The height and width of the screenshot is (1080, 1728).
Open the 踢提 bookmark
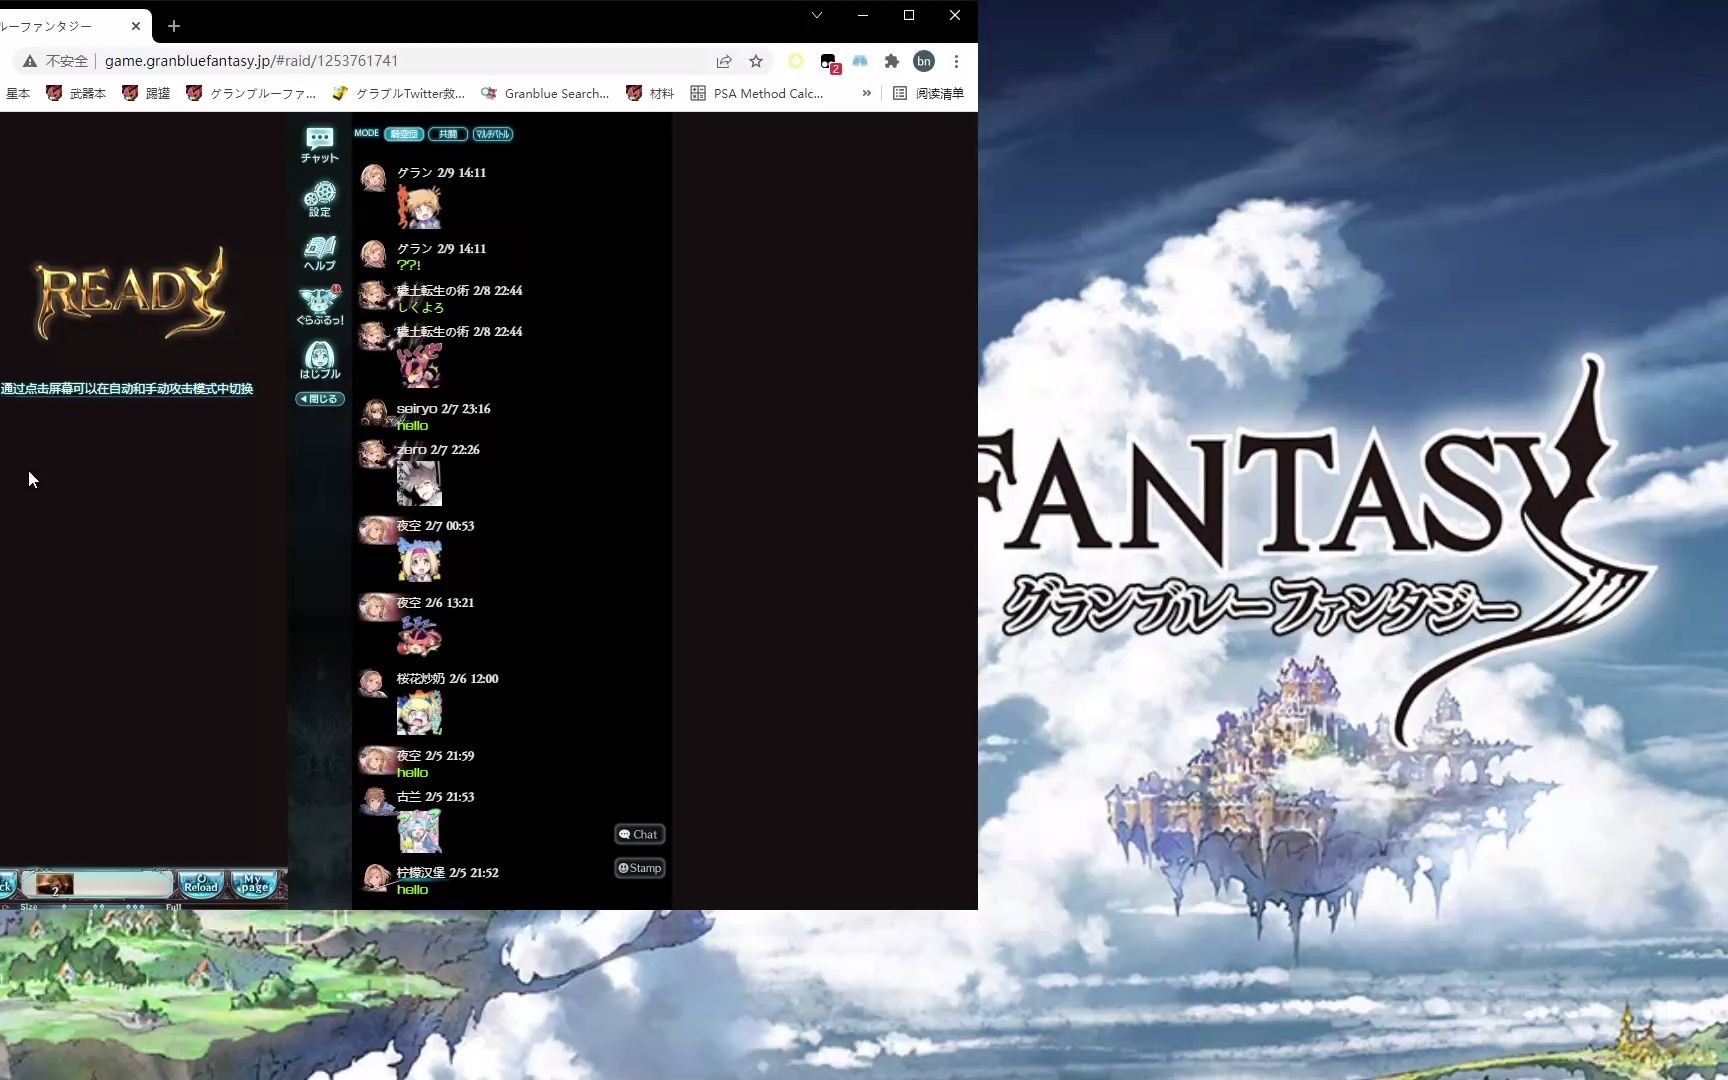pos(146,93)
